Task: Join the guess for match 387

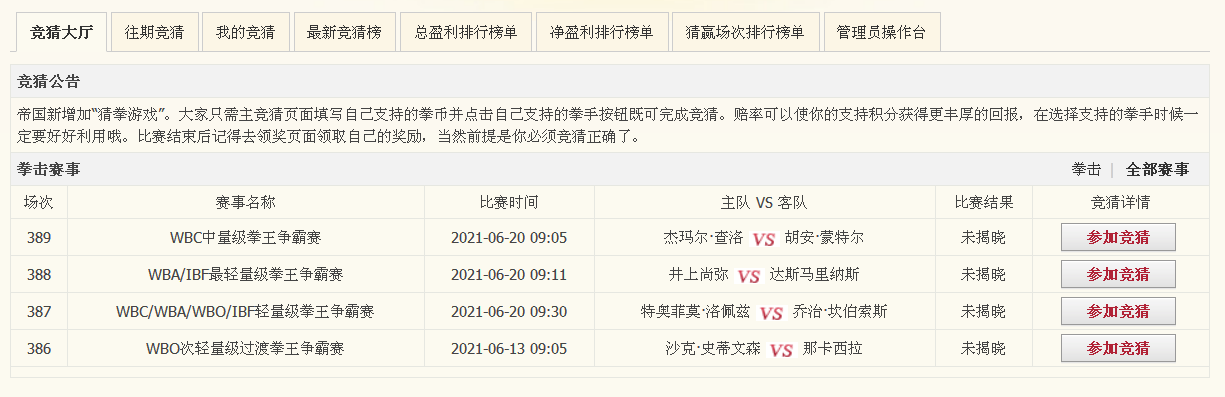Action: click(1118, 311)
